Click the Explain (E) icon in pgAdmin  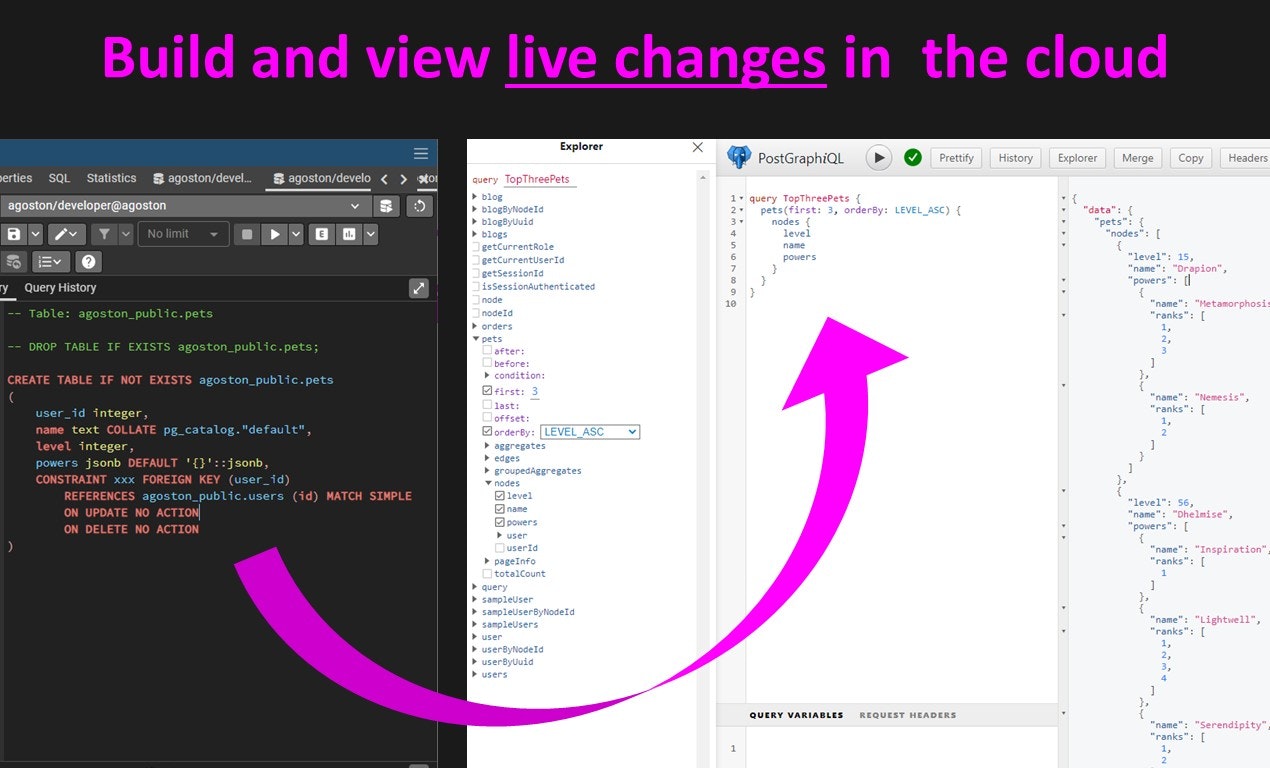pos(321,234)
